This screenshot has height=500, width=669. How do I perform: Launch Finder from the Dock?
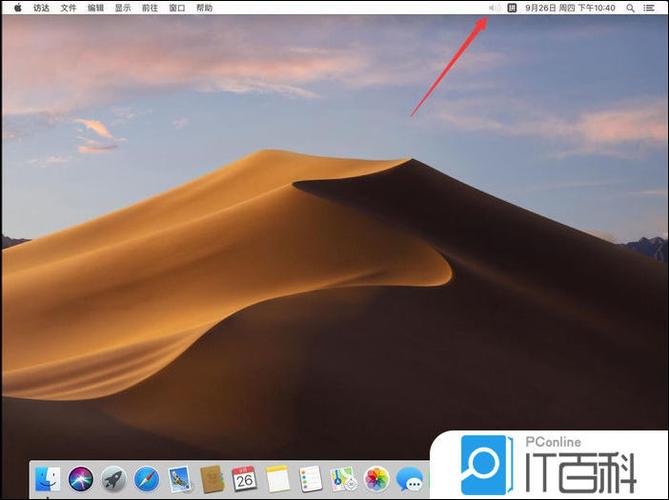click(x=47, y=479)
